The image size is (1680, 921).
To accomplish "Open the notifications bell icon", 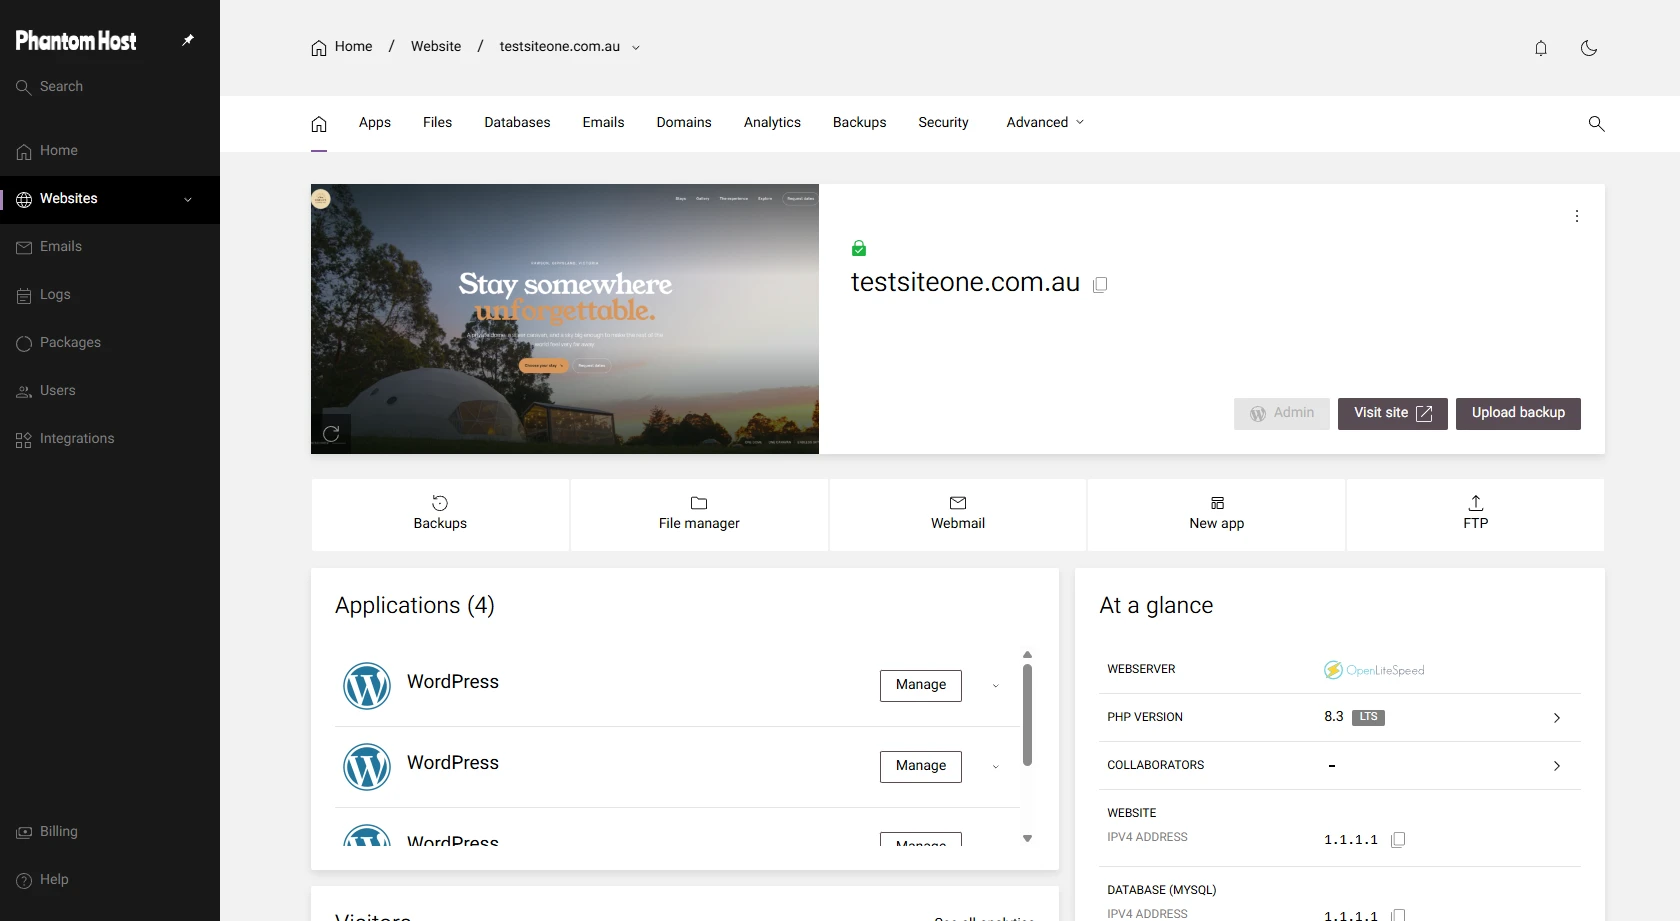I will tap(1541, 48).
